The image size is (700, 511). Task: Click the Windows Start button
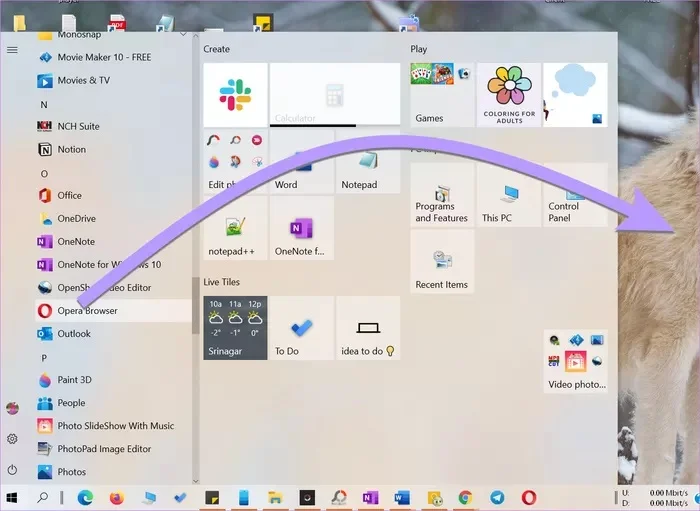[x=12, y=498]
